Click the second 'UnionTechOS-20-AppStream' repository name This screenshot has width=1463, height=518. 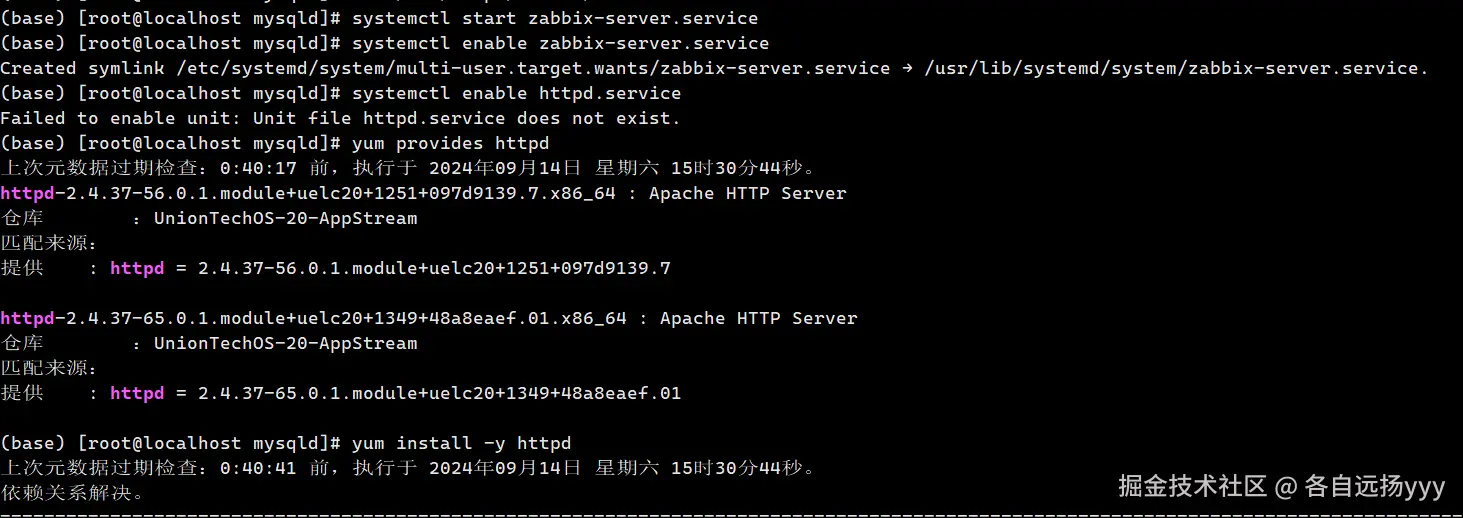coord(285,343)
